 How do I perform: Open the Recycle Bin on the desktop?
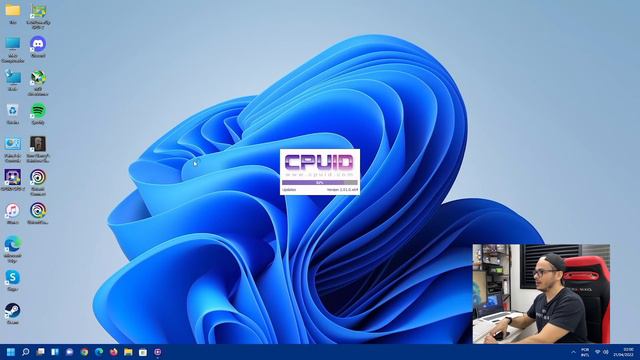pyautogui.click(x=13, y=111)
